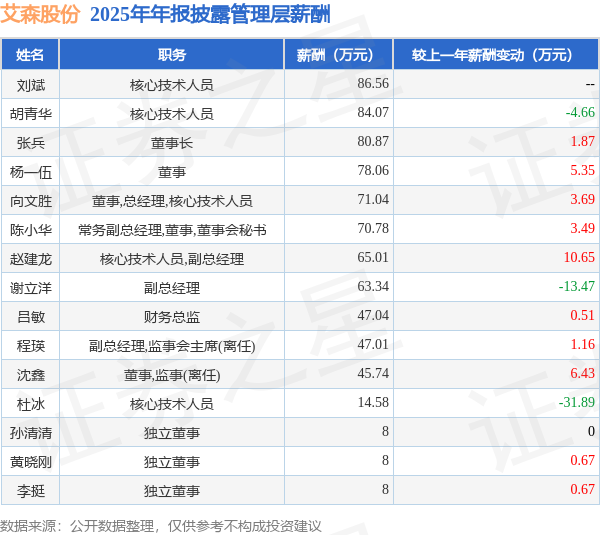
Task: Click the change value 1.16
Action: (x=582, y=344)
